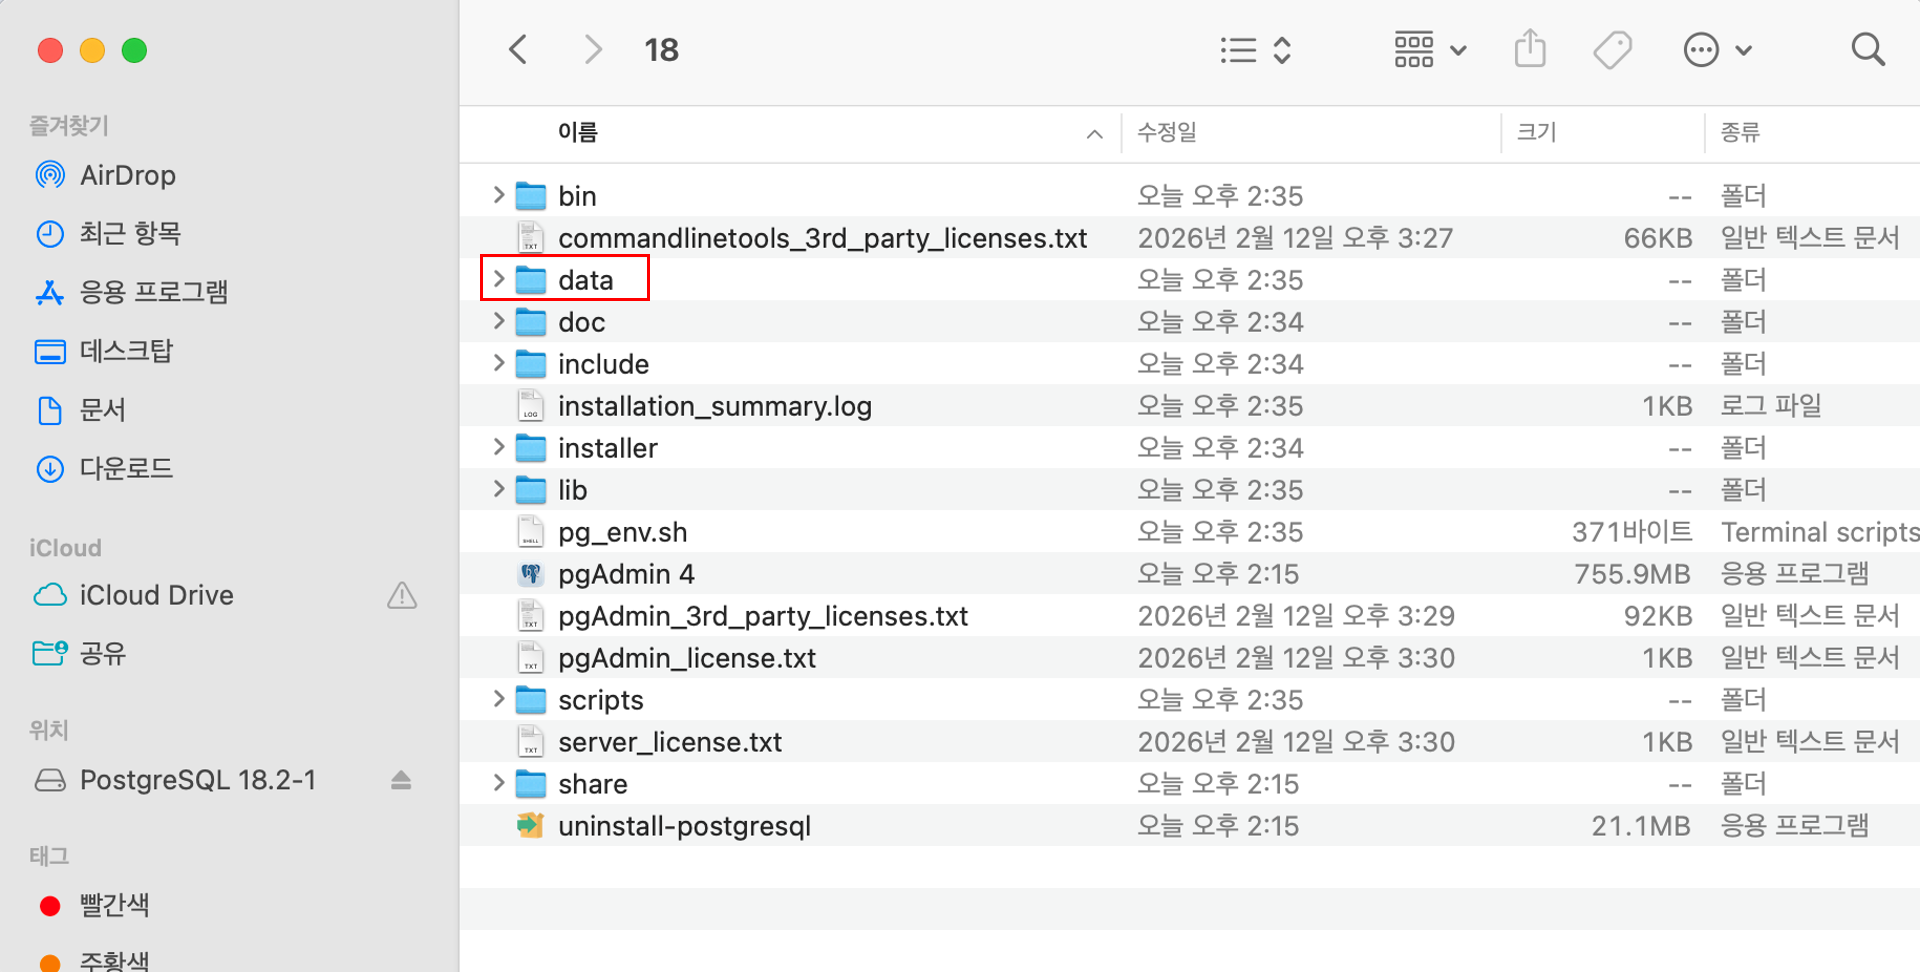Expand the installer folder
The width and height of the screenshot is (1920, 972).
click(x=497, y=447)
